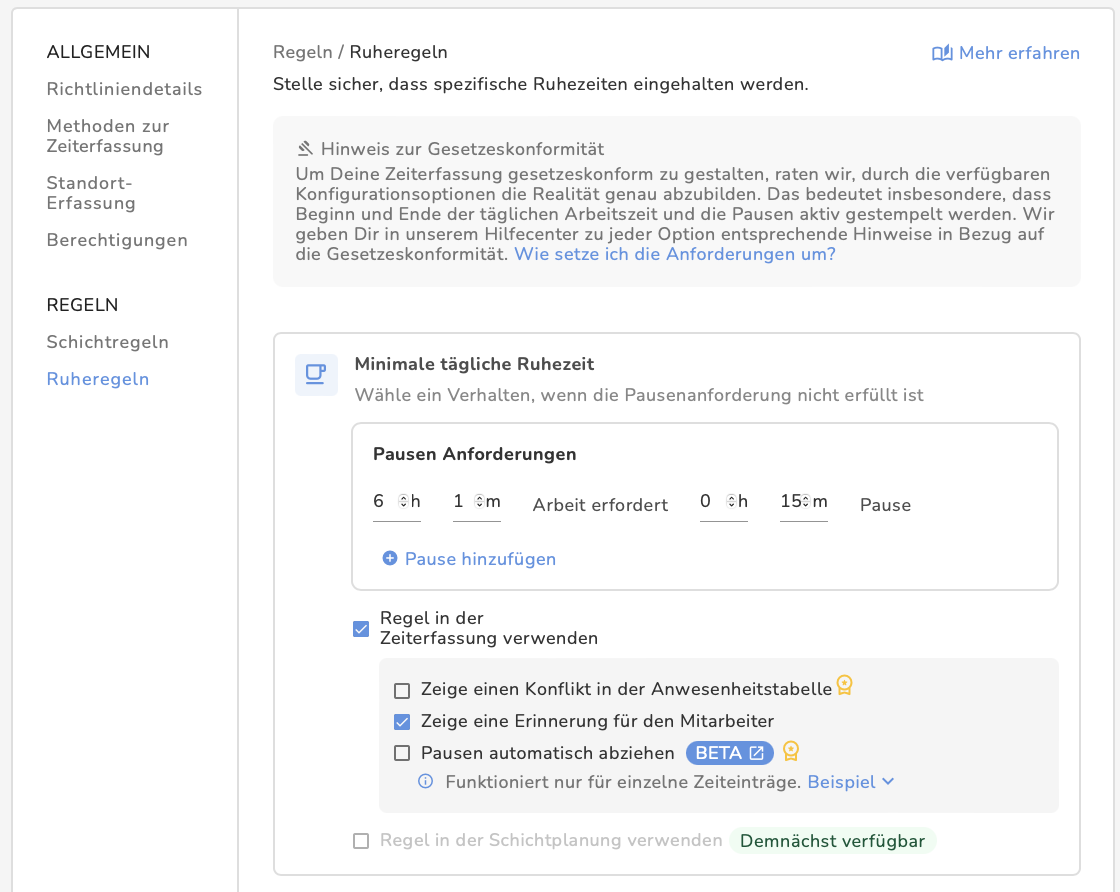1120x892 pixels.
Task: Click the premium badge icon next to BETA
Action: click(791, 751)
